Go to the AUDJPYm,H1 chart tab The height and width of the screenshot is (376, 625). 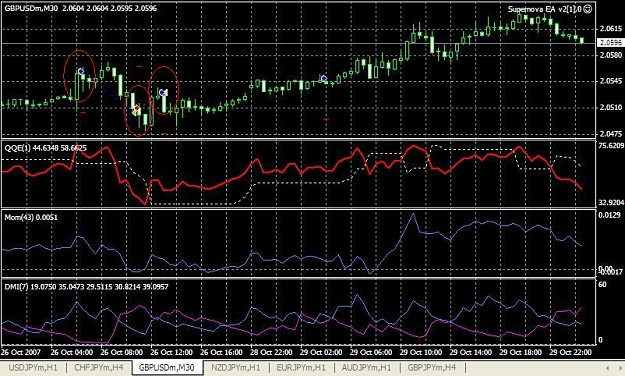366,368
